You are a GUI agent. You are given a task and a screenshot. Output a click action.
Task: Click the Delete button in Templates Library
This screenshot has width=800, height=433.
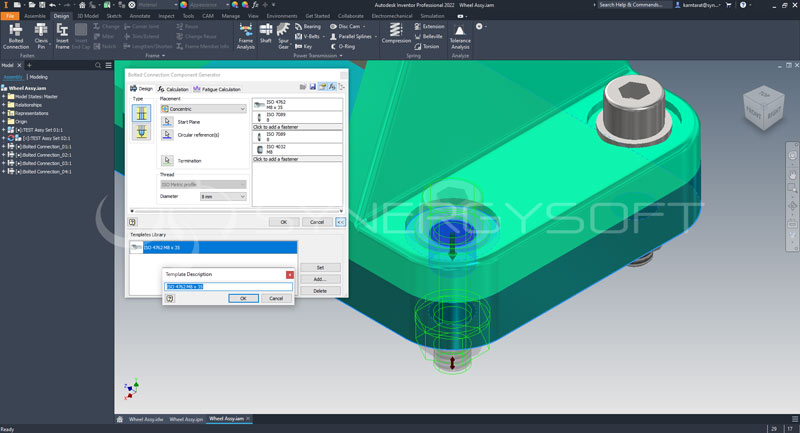(320, 290)
